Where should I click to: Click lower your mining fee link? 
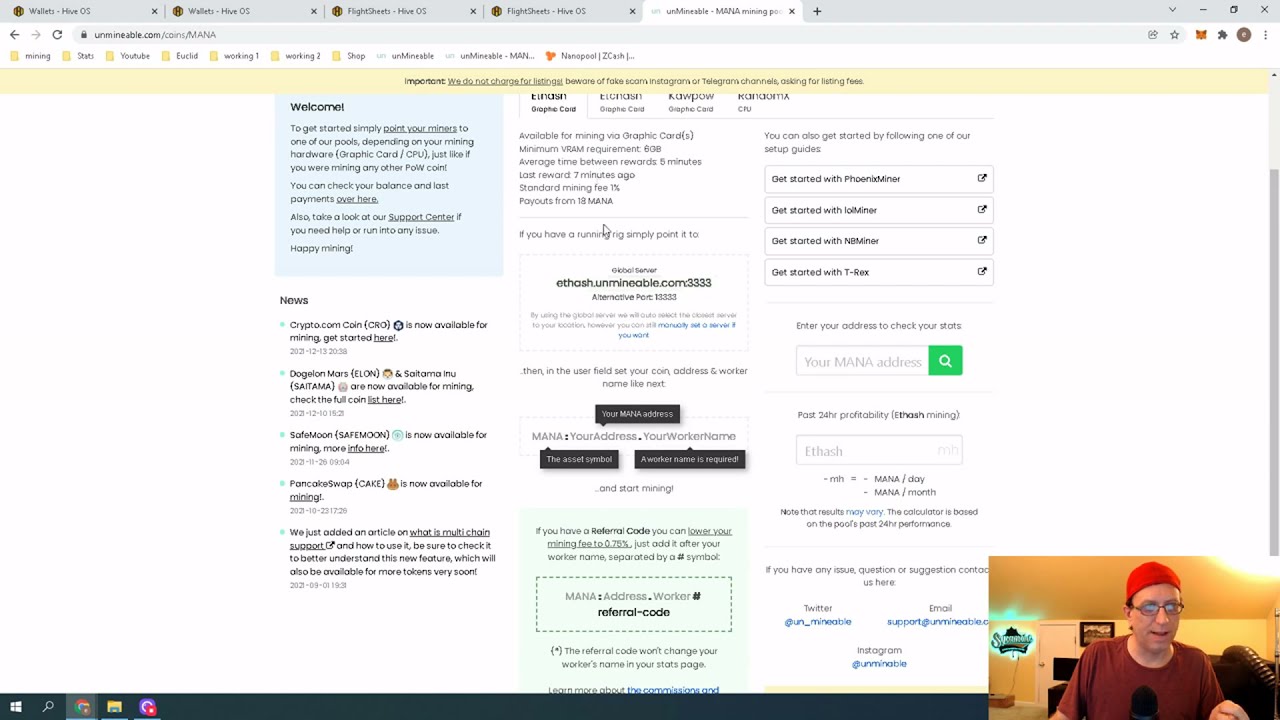(639, 537)
